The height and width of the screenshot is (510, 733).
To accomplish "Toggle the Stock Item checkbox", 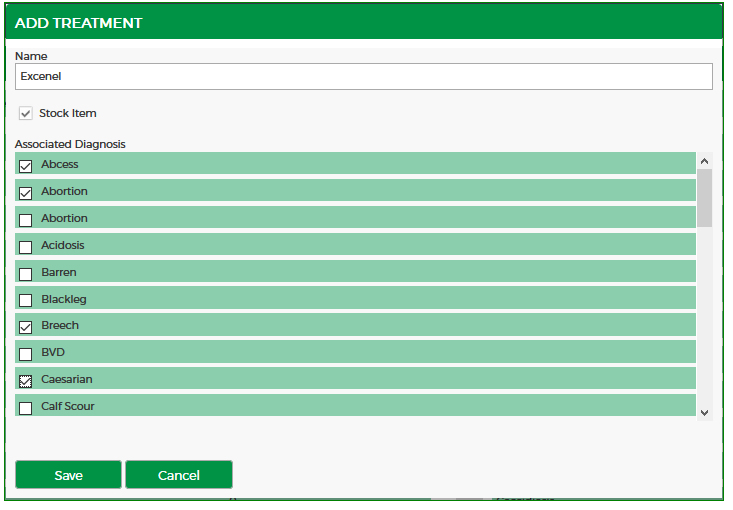I will (26, 113).
